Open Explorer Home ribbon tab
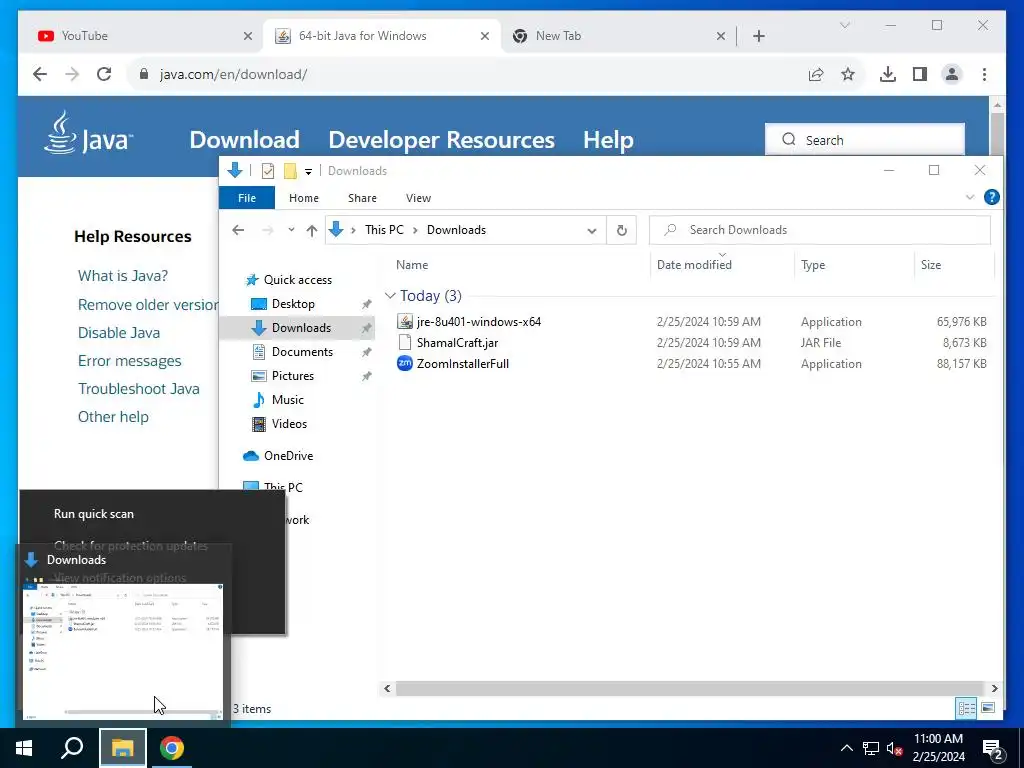 click(304, 198)
